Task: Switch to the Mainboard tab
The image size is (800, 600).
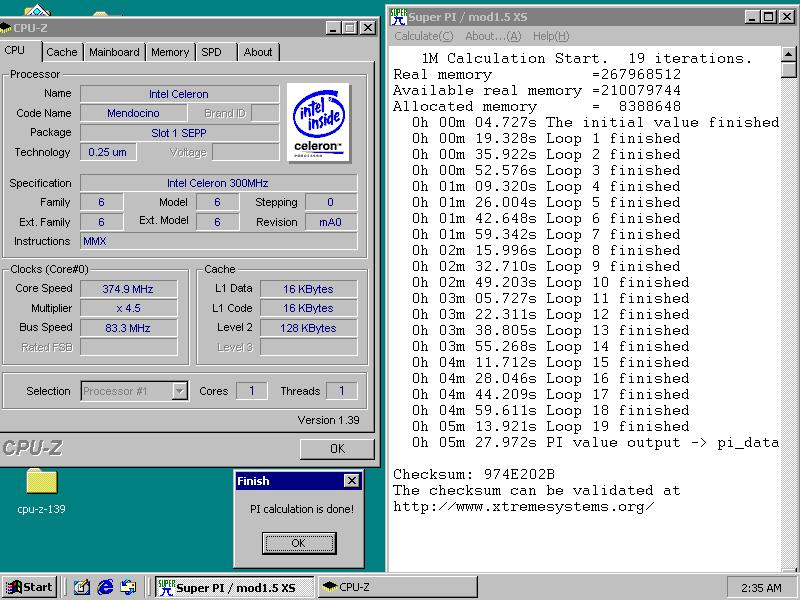Action: click(114, 52)
